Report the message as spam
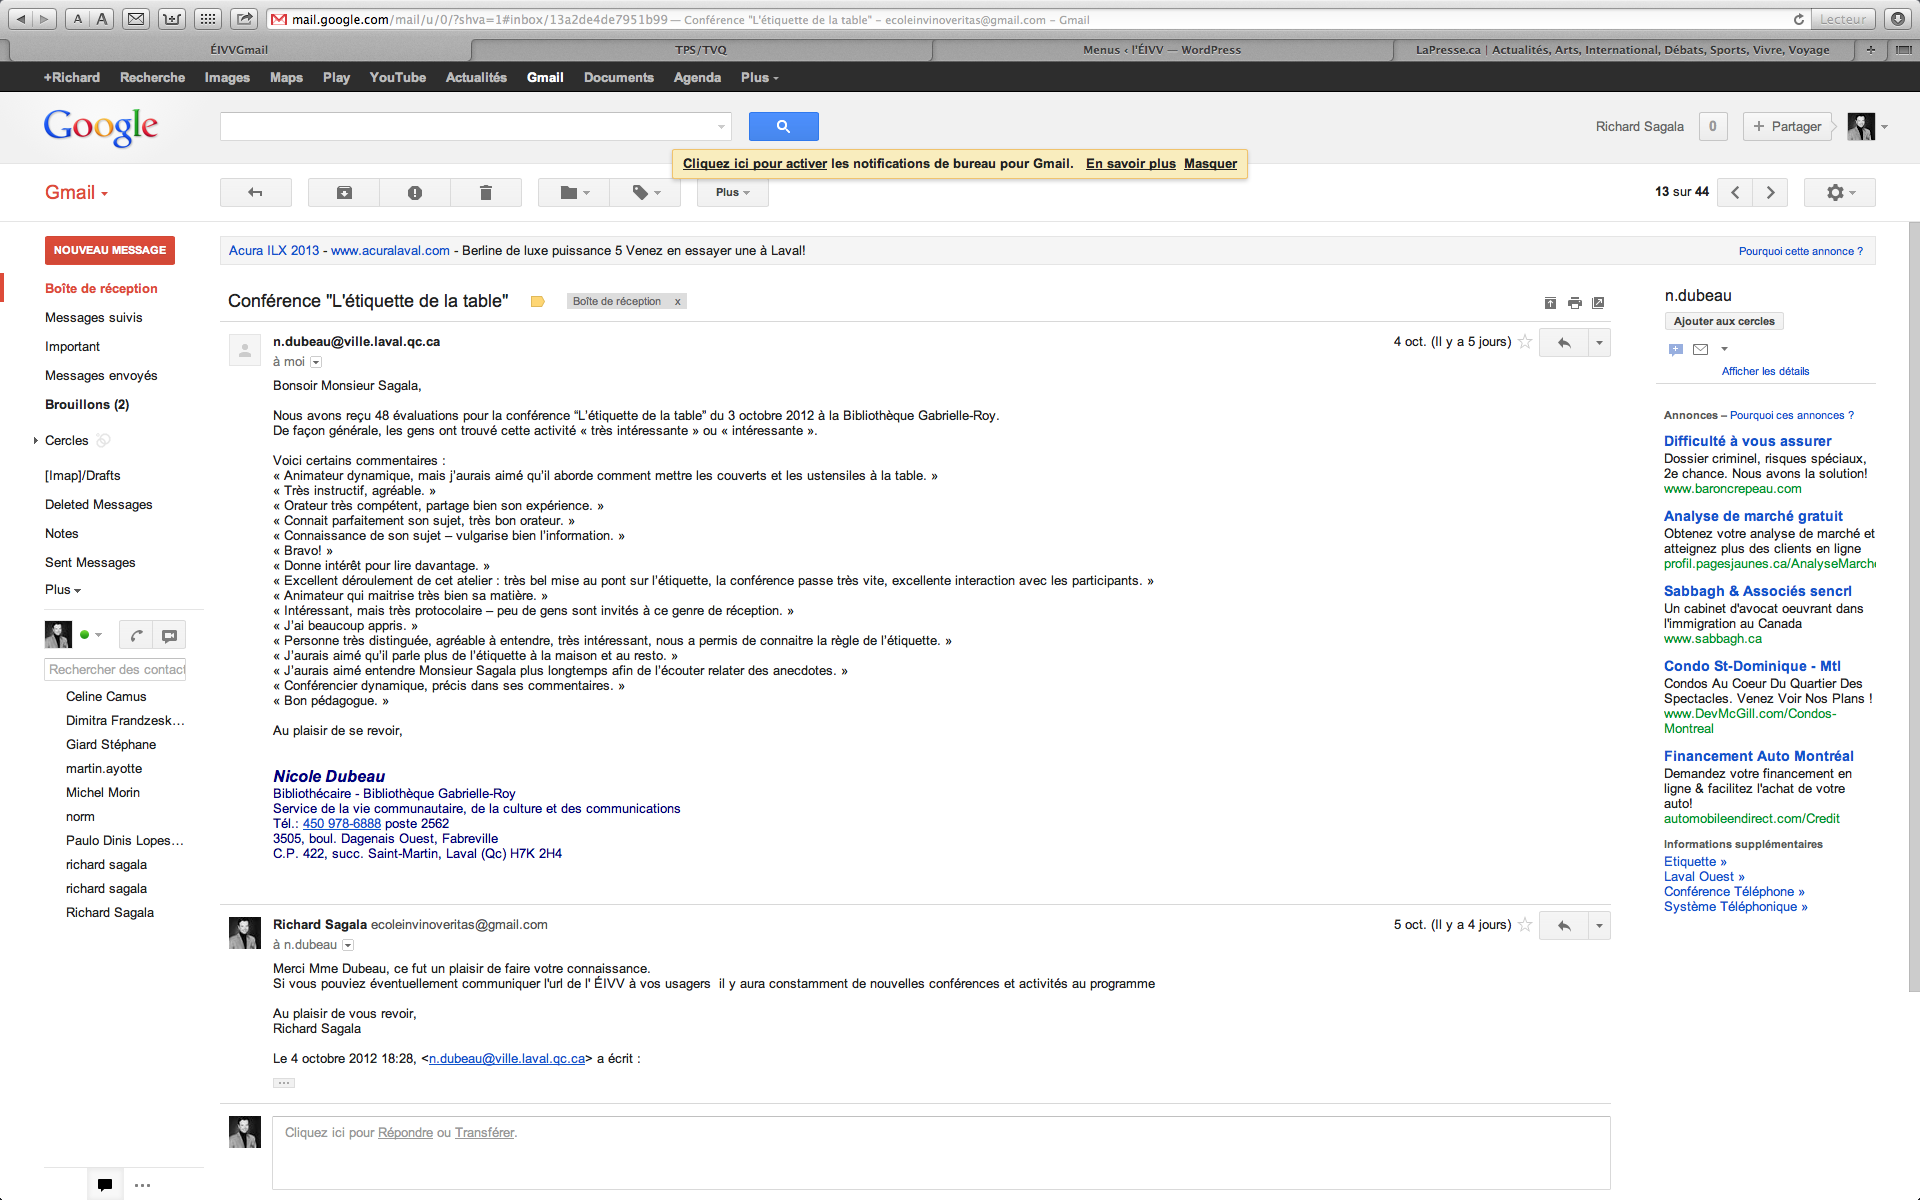The image size is (1920, 1200). (x=415, y=192)
